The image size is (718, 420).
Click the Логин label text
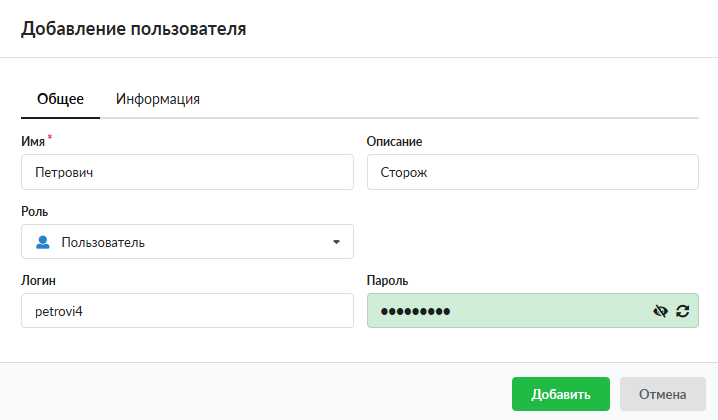coord(39,281)
